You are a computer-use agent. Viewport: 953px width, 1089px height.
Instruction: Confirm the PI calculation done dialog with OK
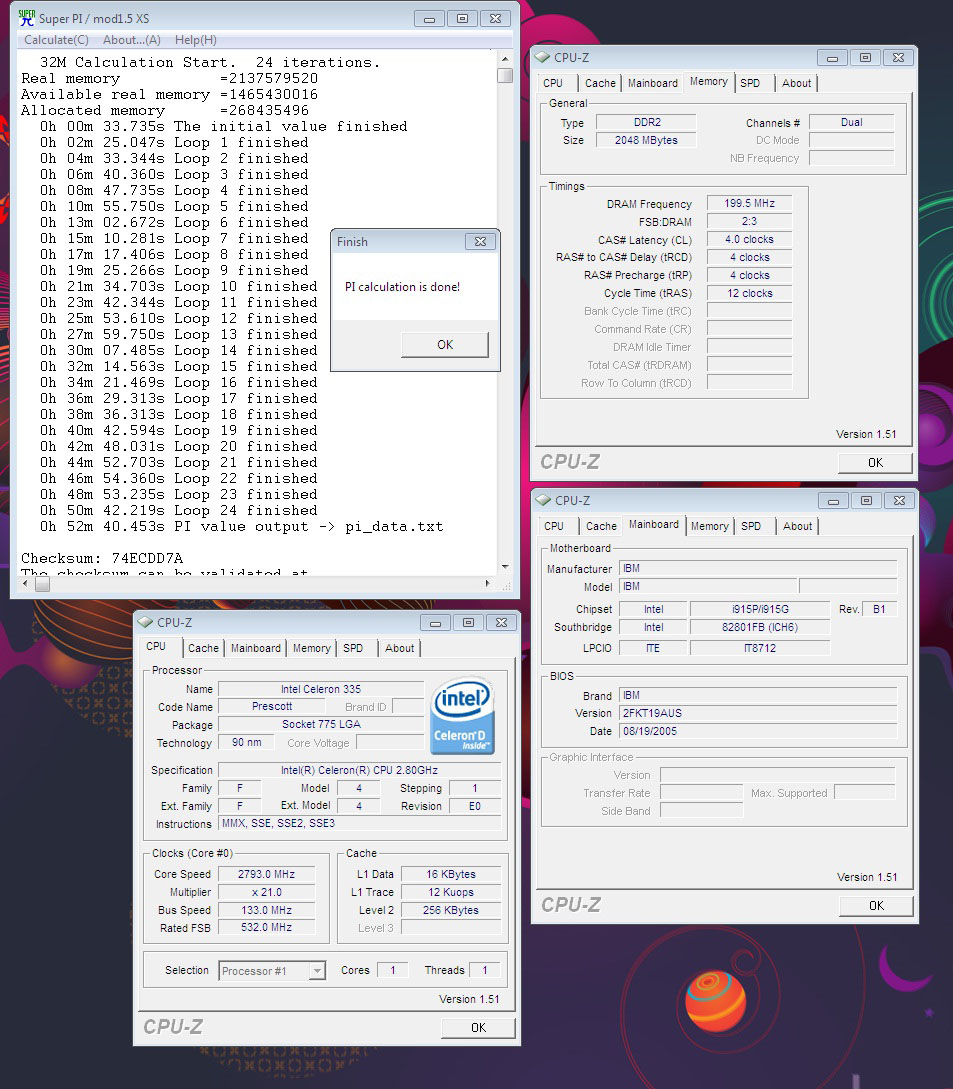click(445, 344)
